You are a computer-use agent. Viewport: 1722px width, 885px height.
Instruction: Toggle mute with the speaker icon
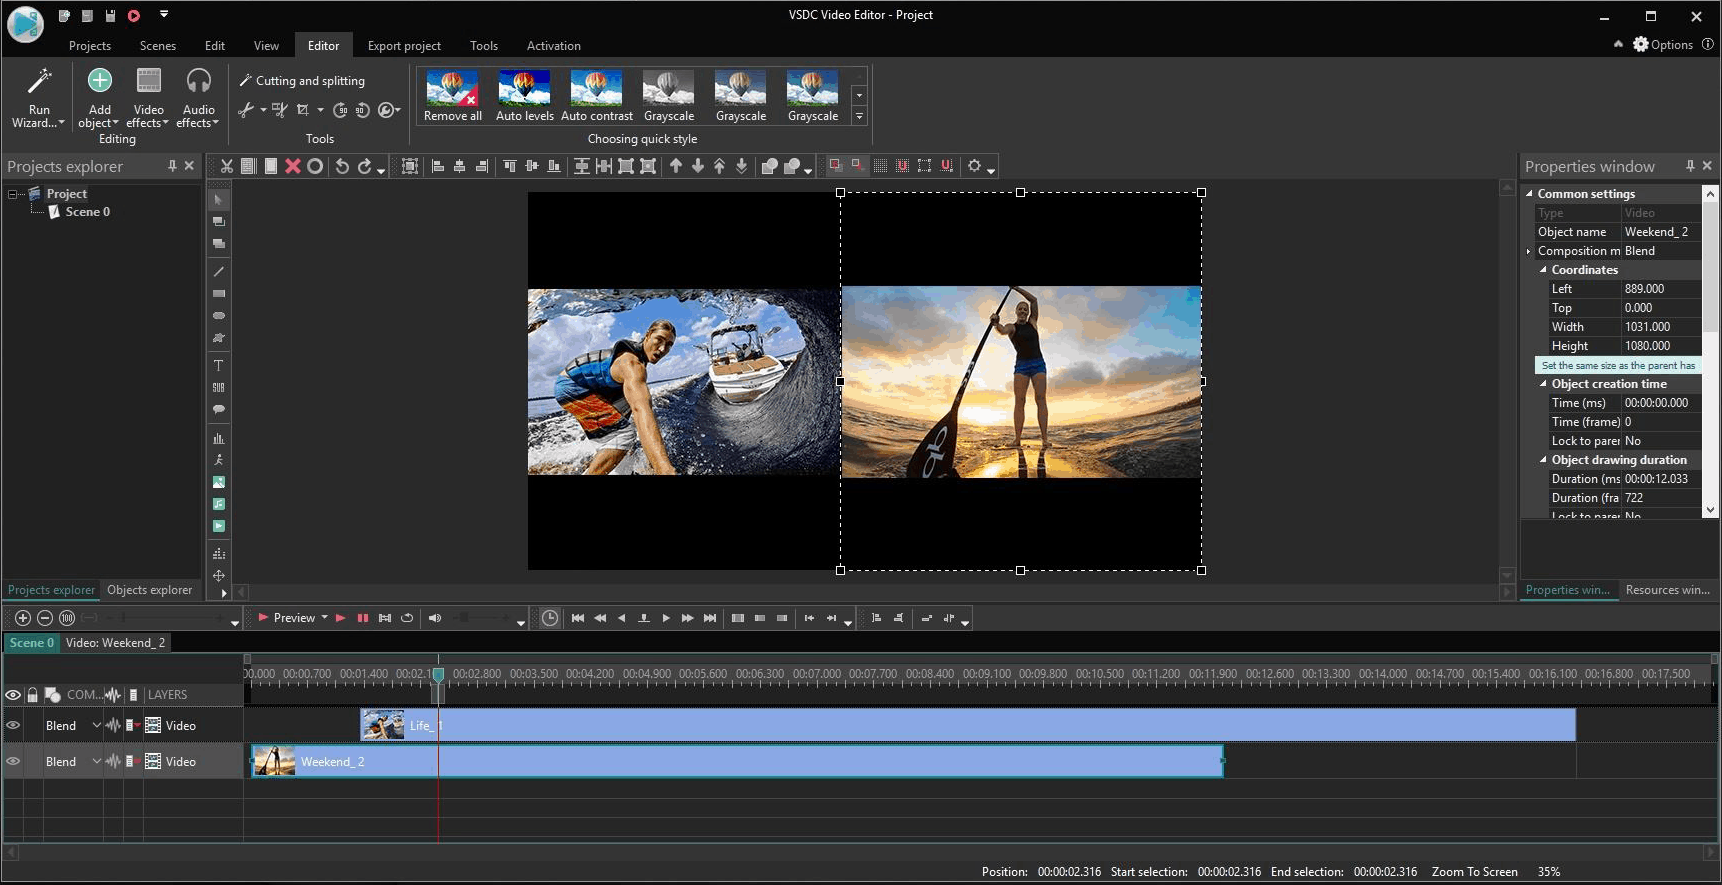[x=435, y=618]
